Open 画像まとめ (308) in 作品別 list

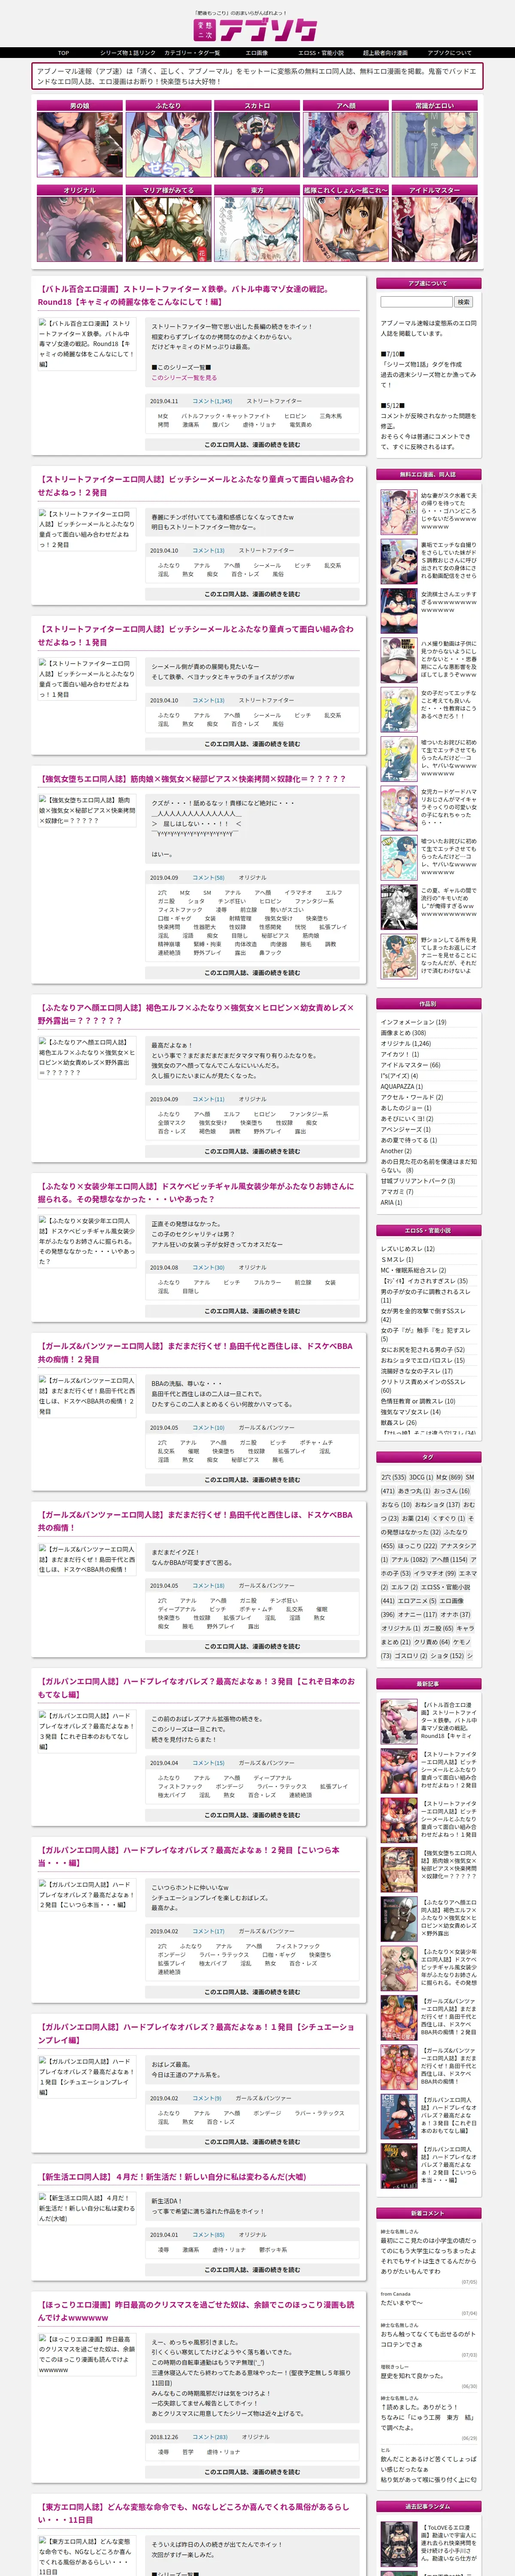click(403, 1033)
